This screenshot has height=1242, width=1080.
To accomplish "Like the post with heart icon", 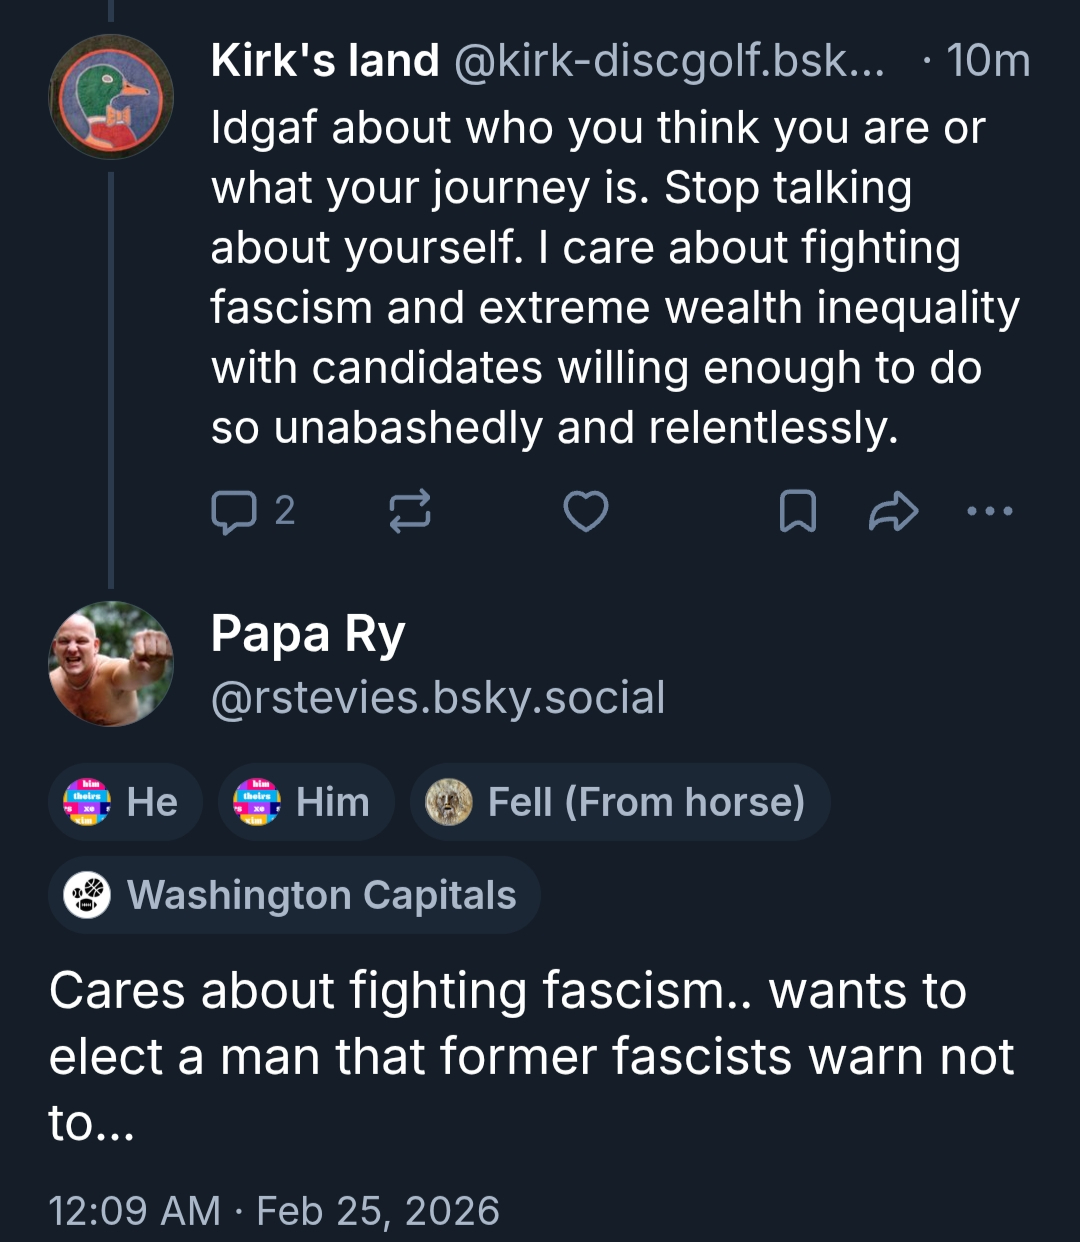I will (x=586, y=512).
